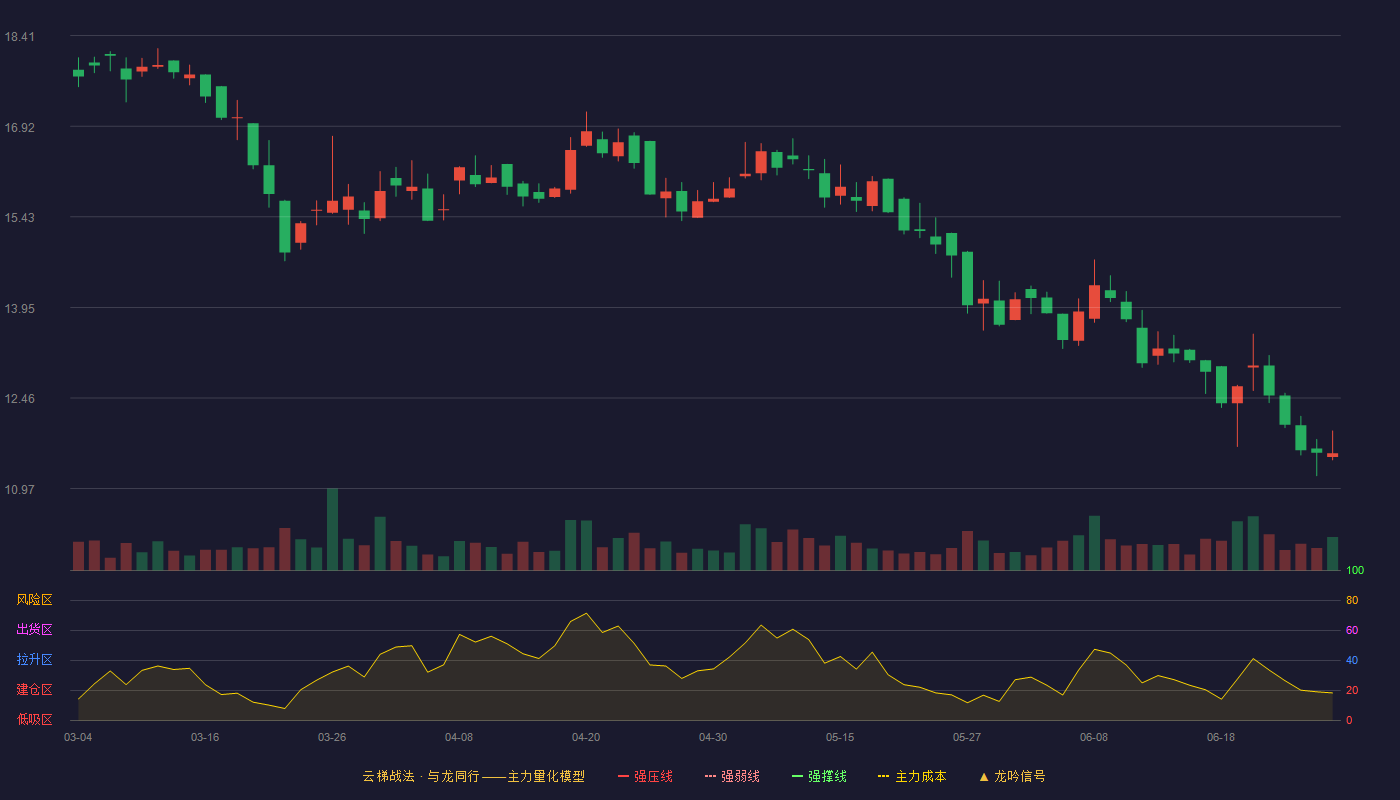The width and height of the screenshot is (1400, 800).
Task: Click the 04-08 date label
Action: pos(459,737)
